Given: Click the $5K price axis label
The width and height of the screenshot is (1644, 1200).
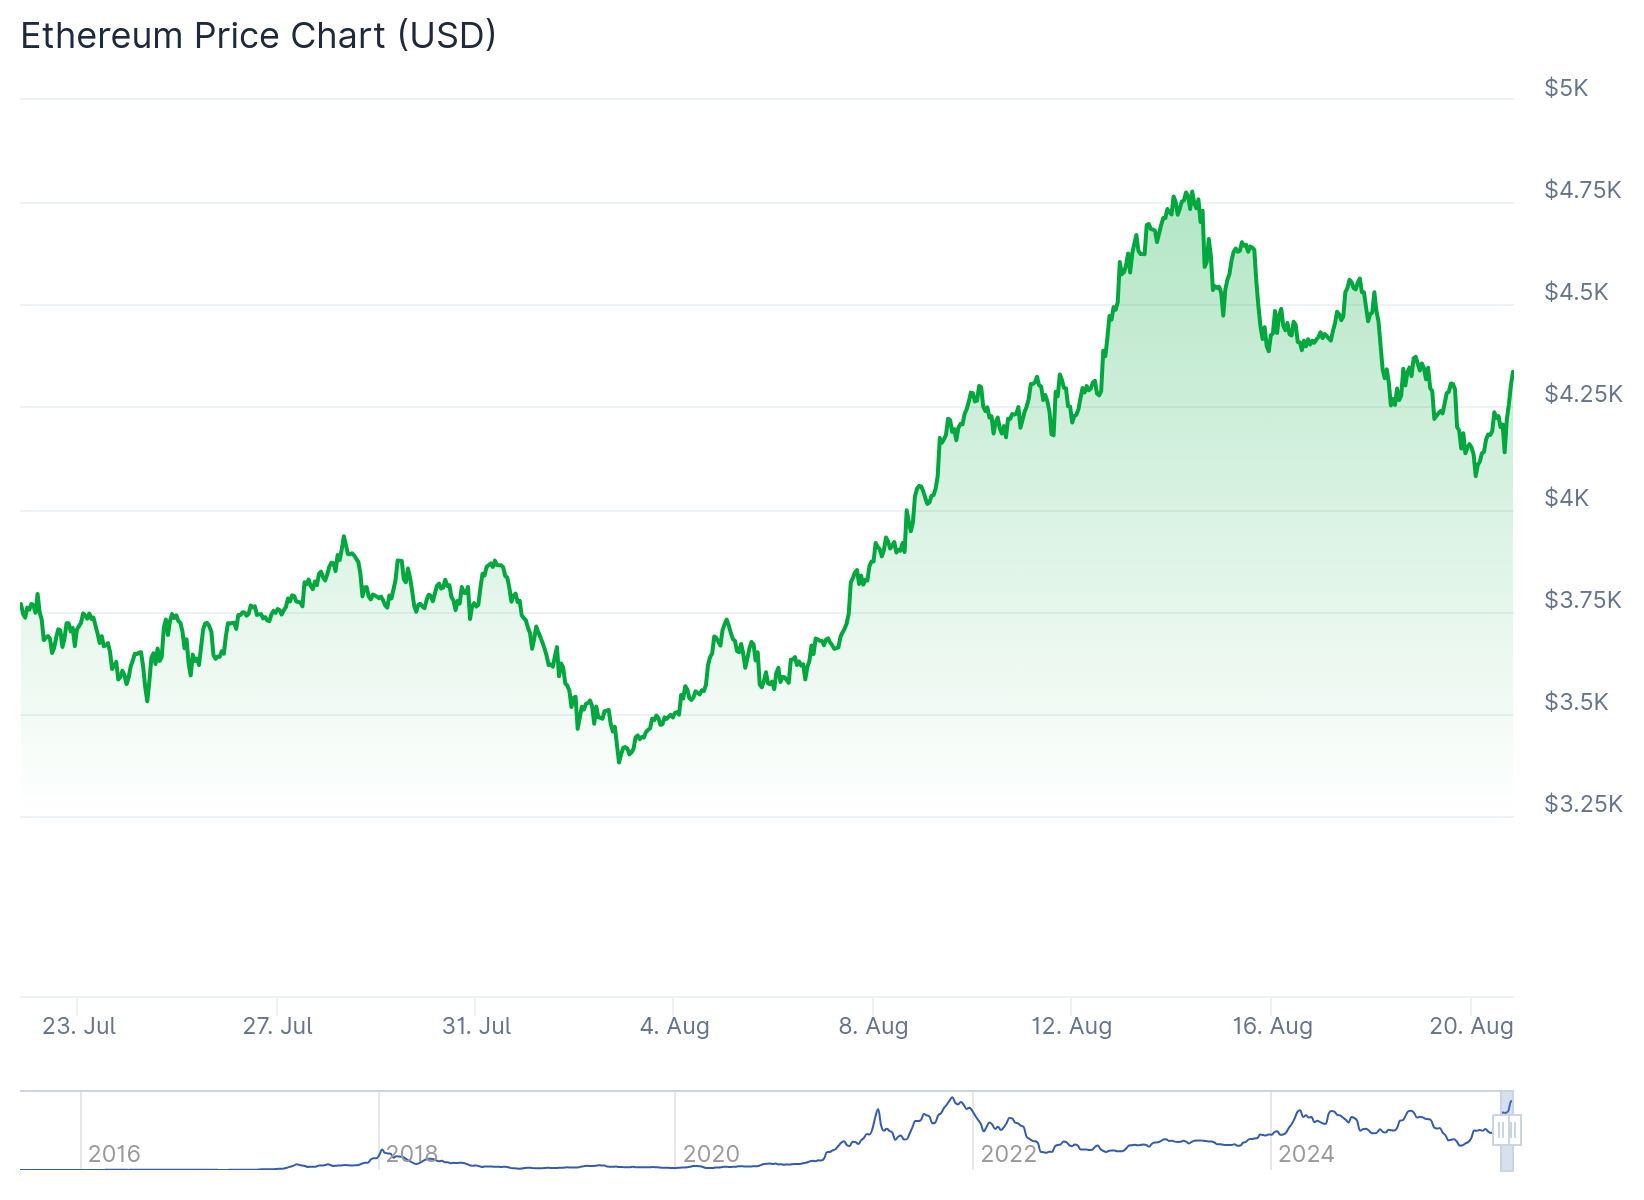Looking at the screenshot, I should pyautogui.click(x=1566, y=88).
